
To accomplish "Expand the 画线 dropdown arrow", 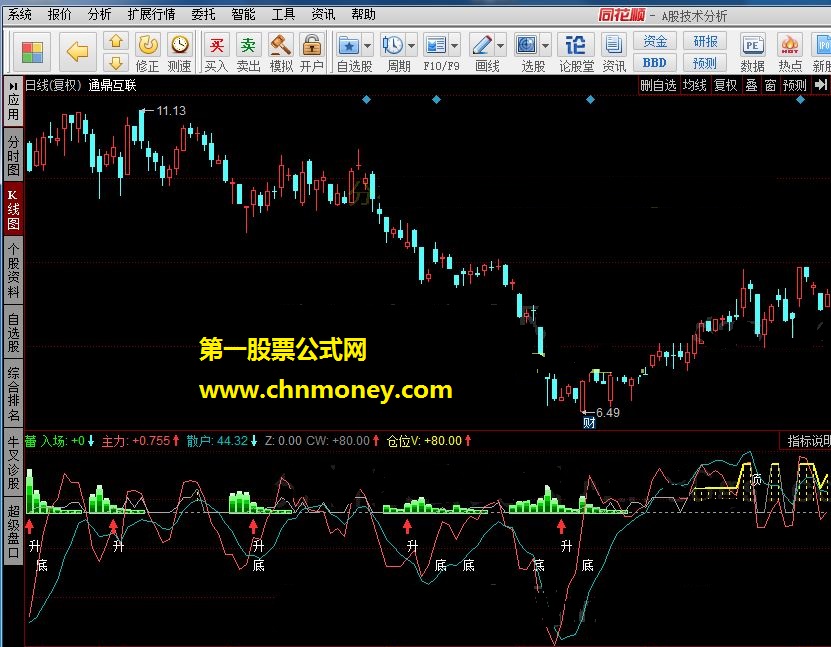I will 500,46.
